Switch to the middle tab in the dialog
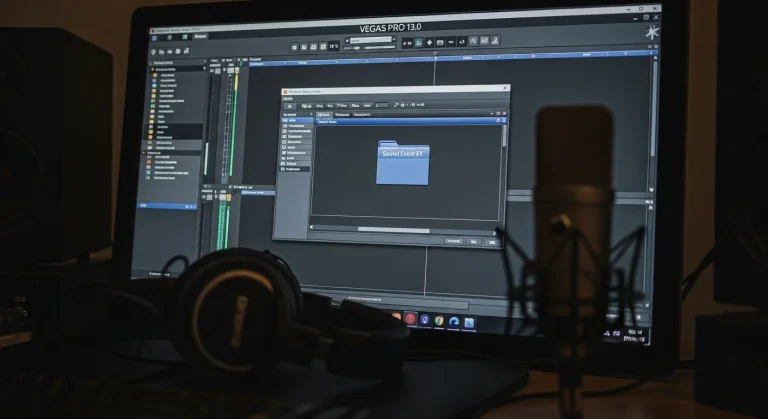The height and width of the screenshot is (419, 768). click(342, 115)
